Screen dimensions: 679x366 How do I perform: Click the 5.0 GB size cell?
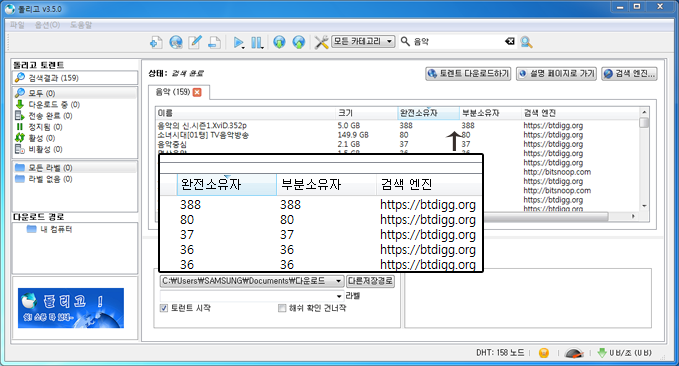pyautogui.click(x=349, y=126)
